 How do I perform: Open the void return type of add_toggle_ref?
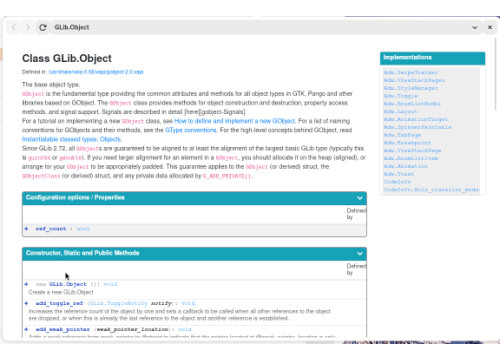(188, 303)
